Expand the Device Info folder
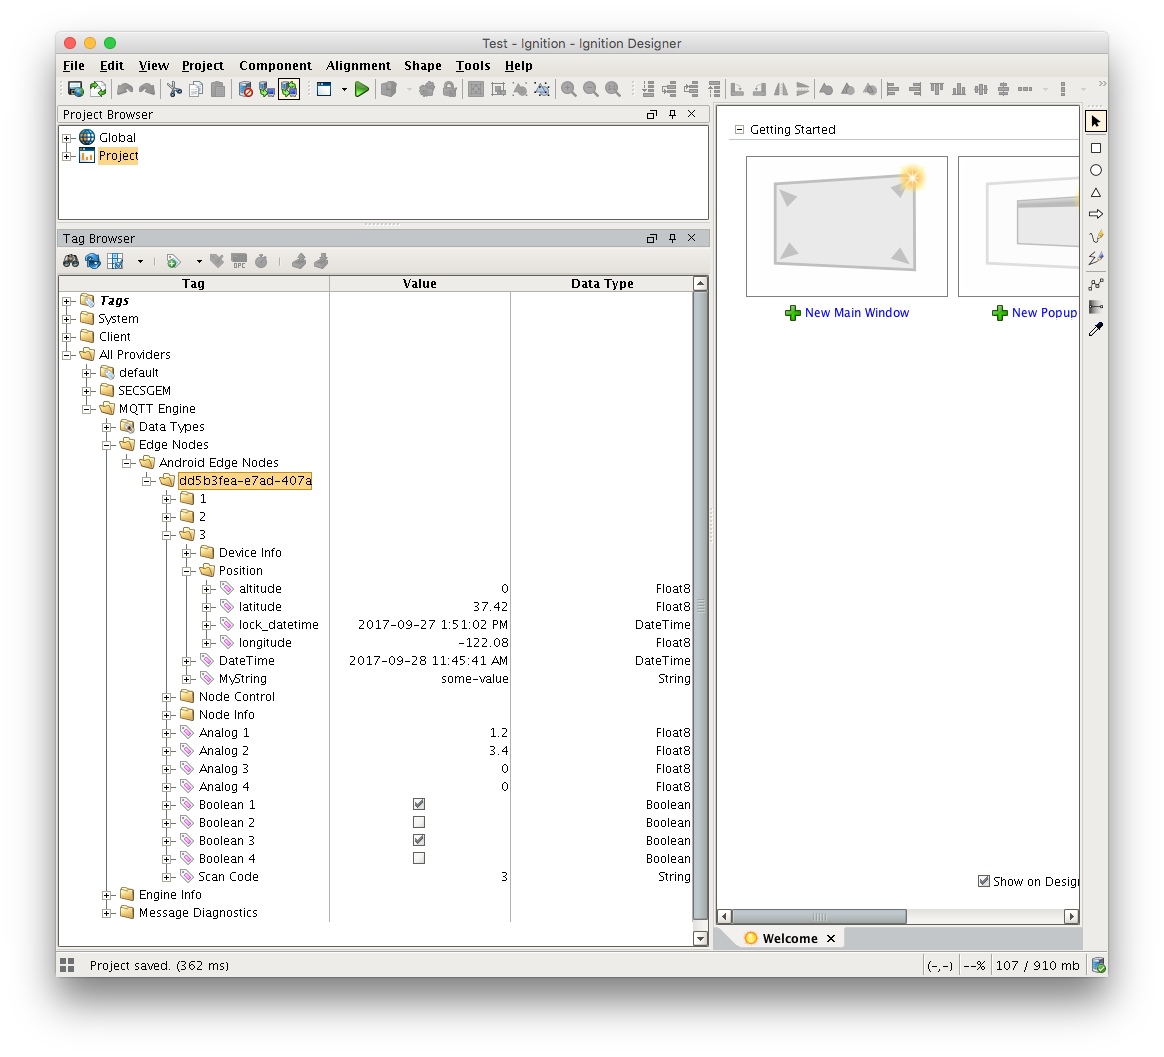 click(187, 553)
